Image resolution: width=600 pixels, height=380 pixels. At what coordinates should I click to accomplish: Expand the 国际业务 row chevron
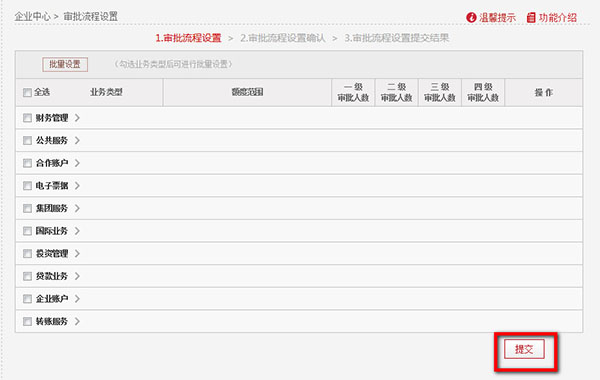click(x=77, y=231)
